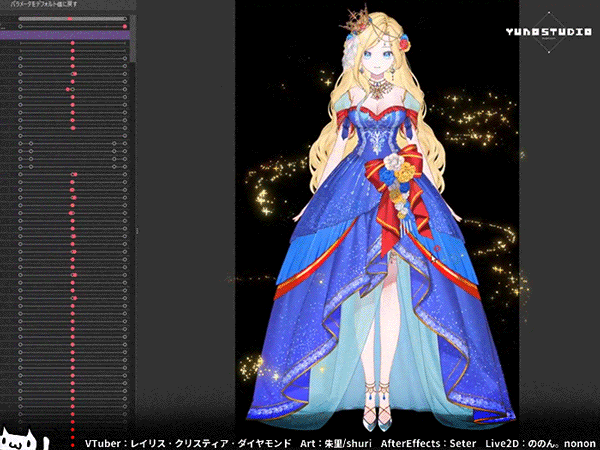Click the Live2D：ののん。nonon credit text
The height and width of the screenshot is (450, 600).
click(x=540, y=441)
